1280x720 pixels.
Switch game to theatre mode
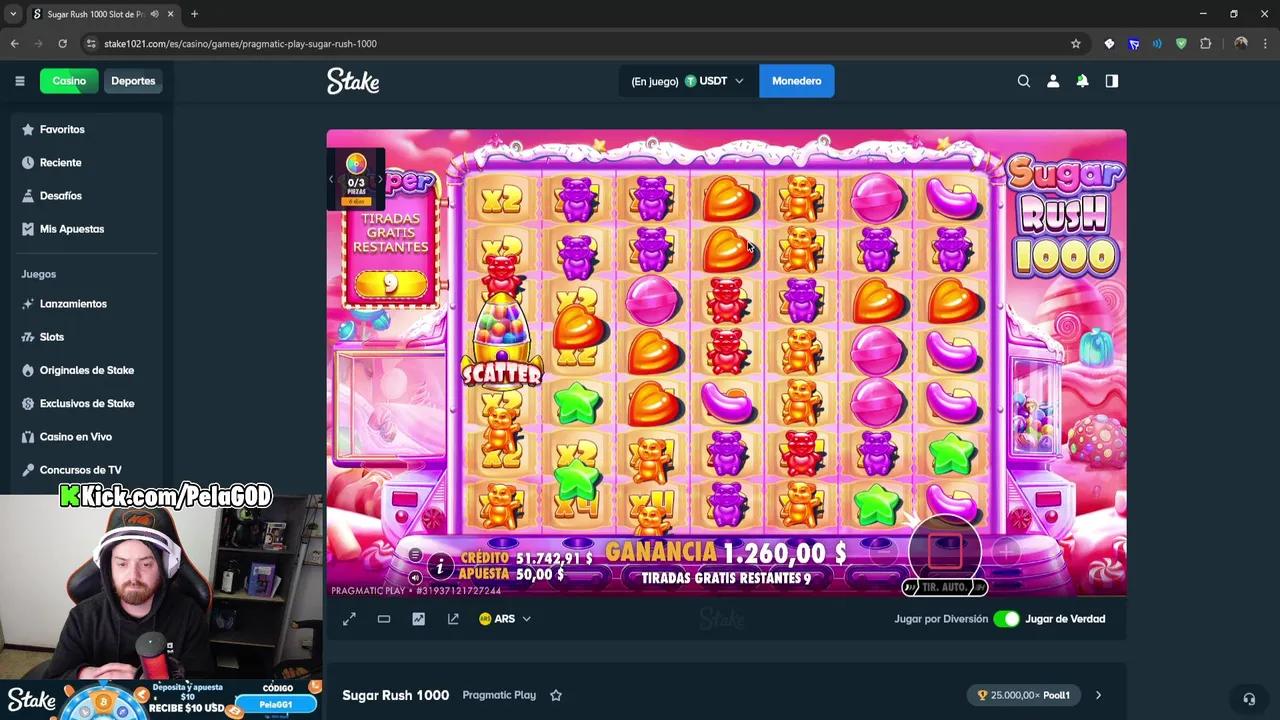click(384, 619)
